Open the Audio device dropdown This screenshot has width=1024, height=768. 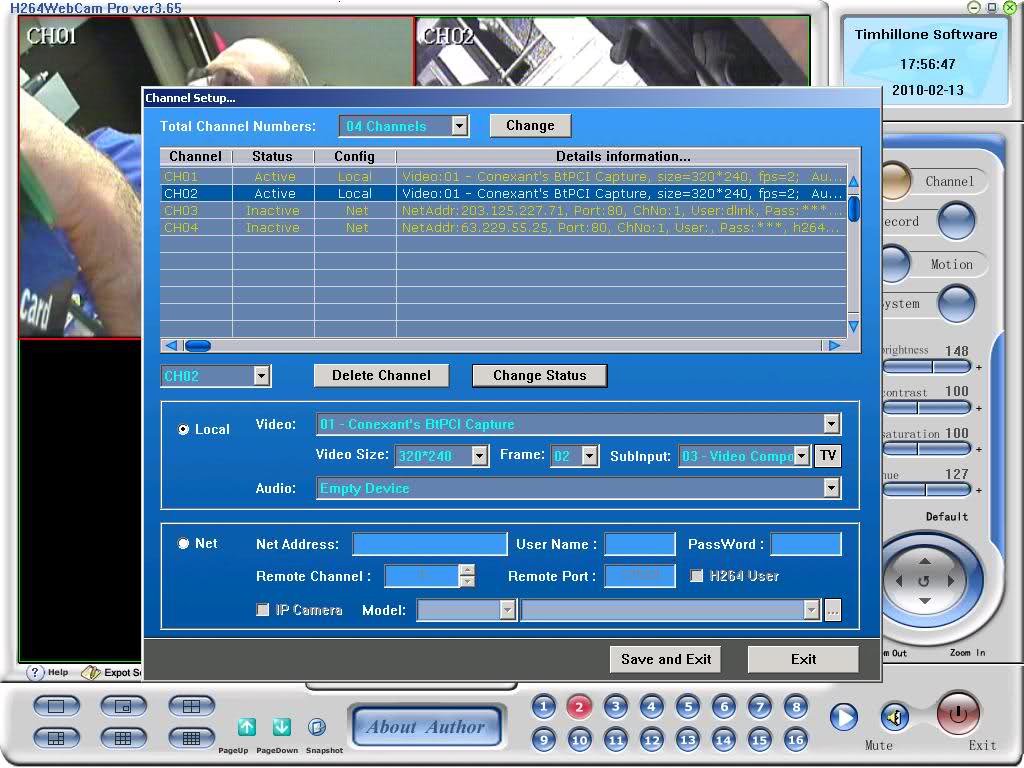831,488
